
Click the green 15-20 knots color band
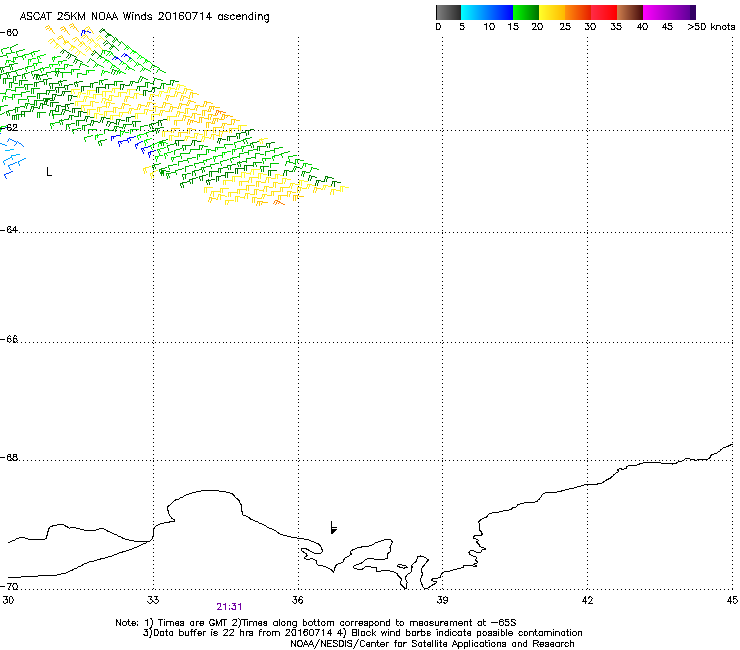pos(526,12)
